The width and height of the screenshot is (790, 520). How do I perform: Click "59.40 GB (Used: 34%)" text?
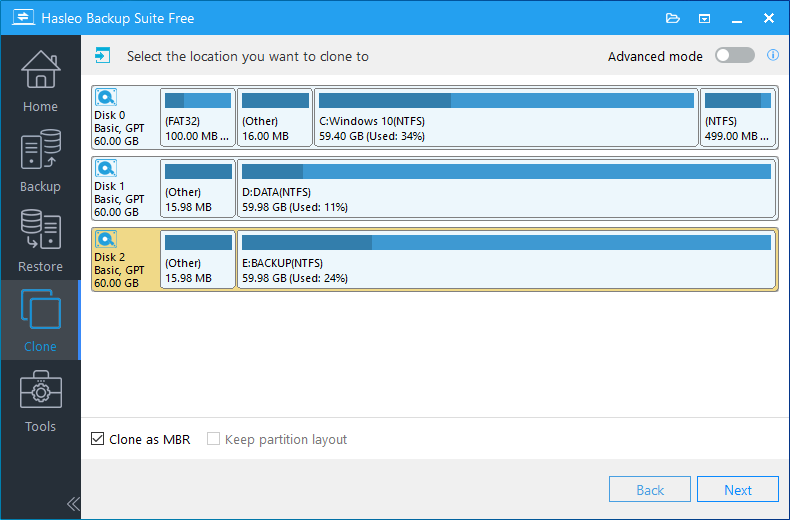372,136
